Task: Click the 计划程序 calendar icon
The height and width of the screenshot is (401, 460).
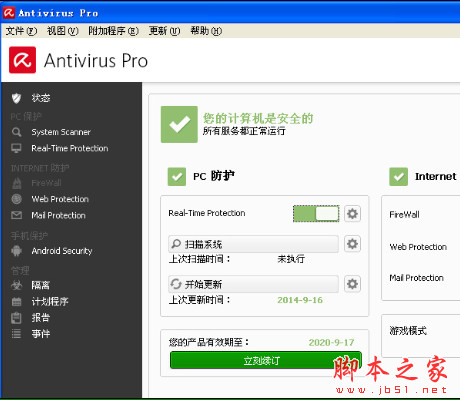Action: (16, 302)
